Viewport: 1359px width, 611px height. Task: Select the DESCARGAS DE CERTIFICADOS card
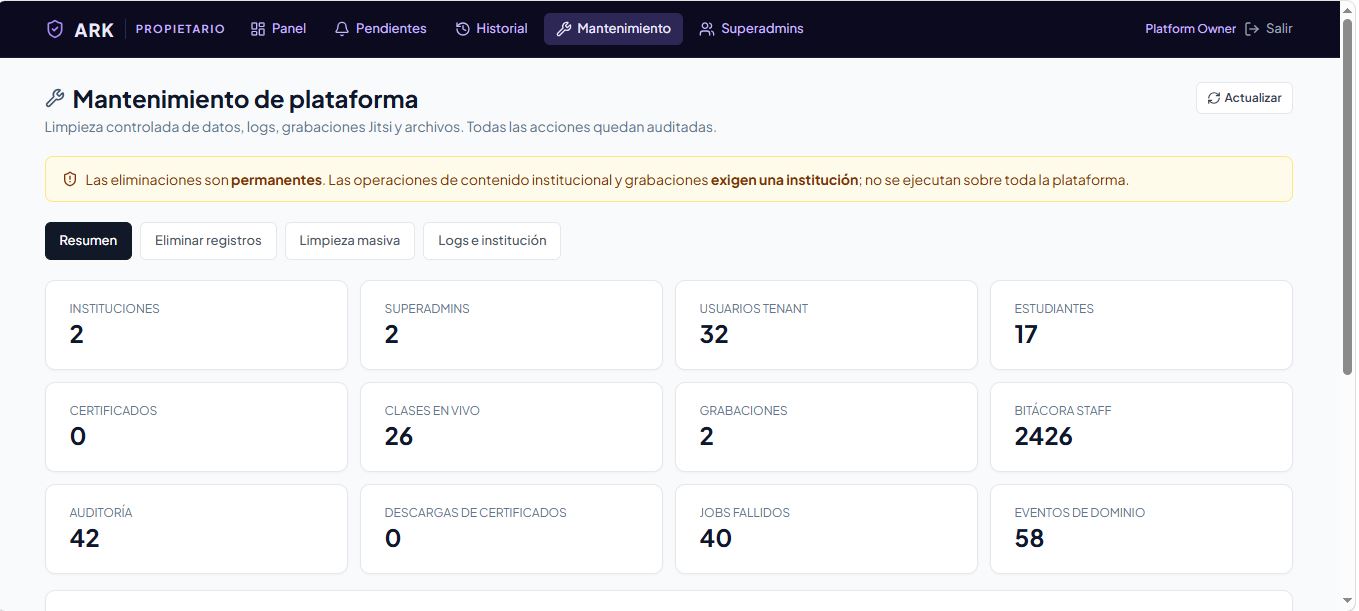(x=511, y=529)
